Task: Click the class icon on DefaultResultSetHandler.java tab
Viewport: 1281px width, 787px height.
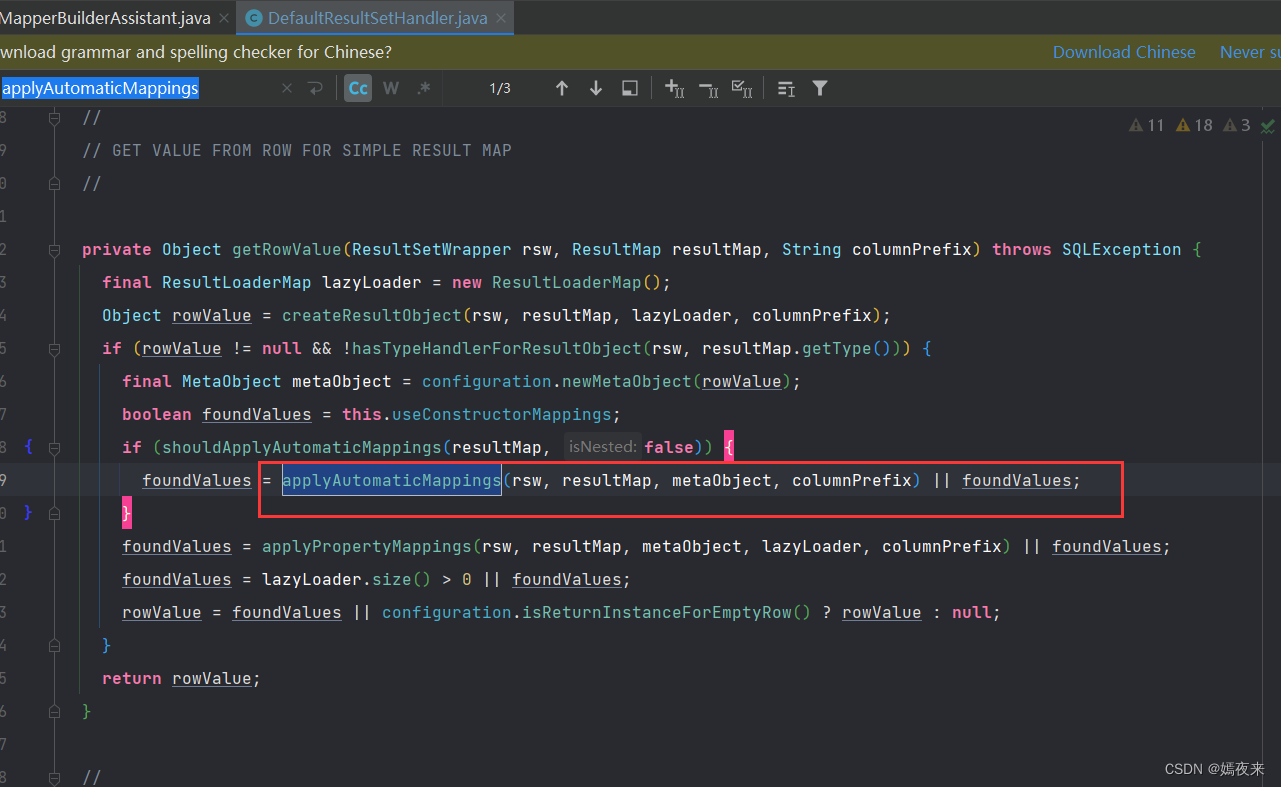Action: tap(254, 18)
